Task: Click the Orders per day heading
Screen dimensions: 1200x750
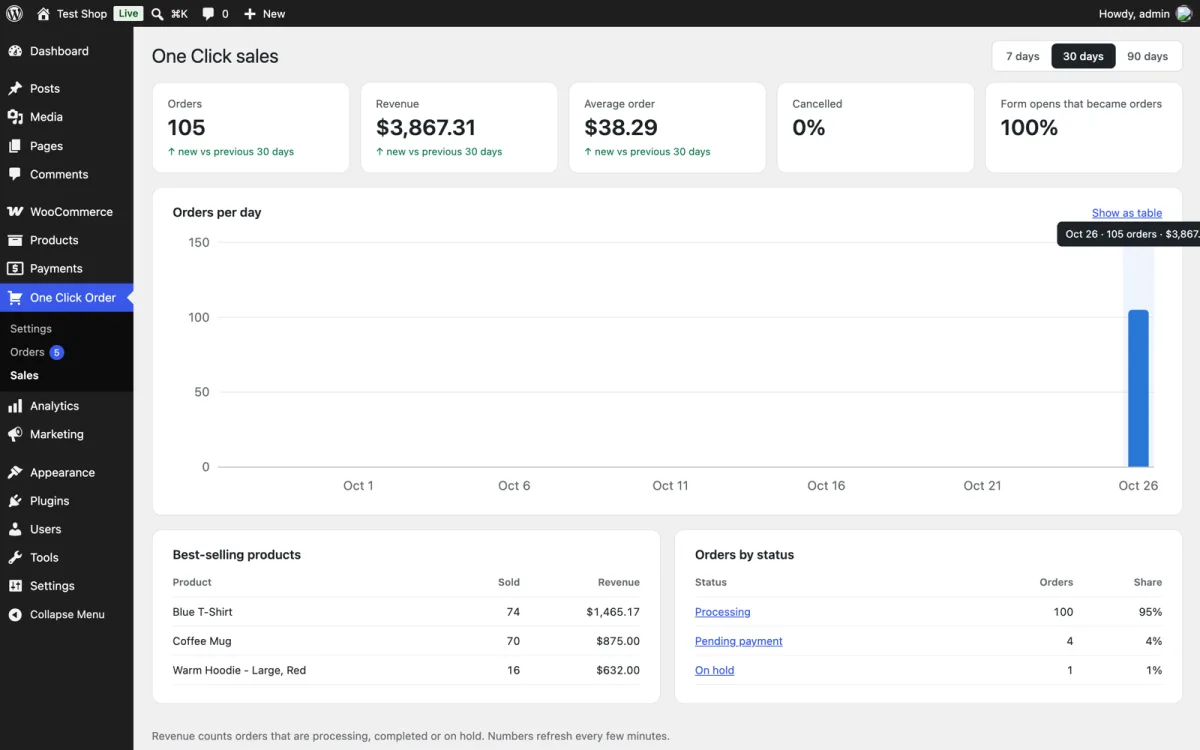Action: [x=217, y=213]
